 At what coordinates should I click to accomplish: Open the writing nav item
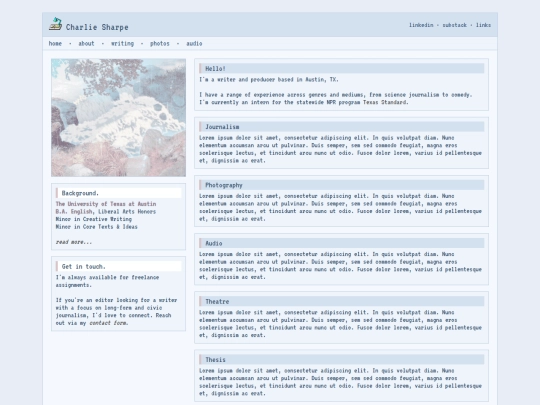point(122,43)
